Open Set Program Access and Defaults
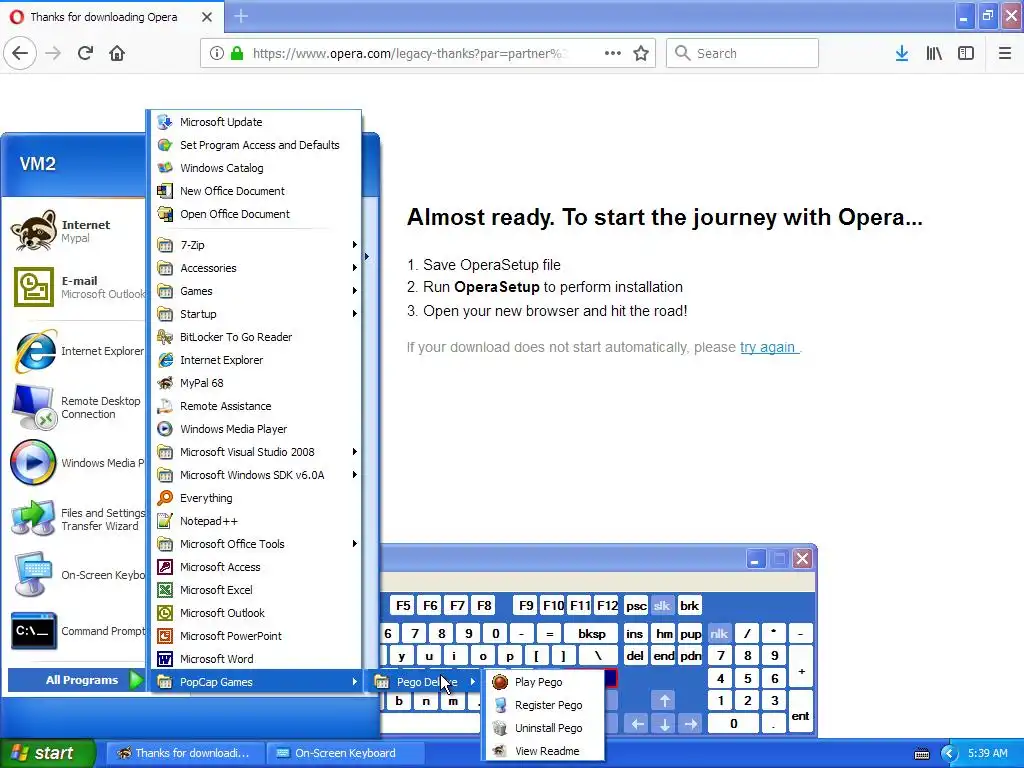 (x=256, y=145)
